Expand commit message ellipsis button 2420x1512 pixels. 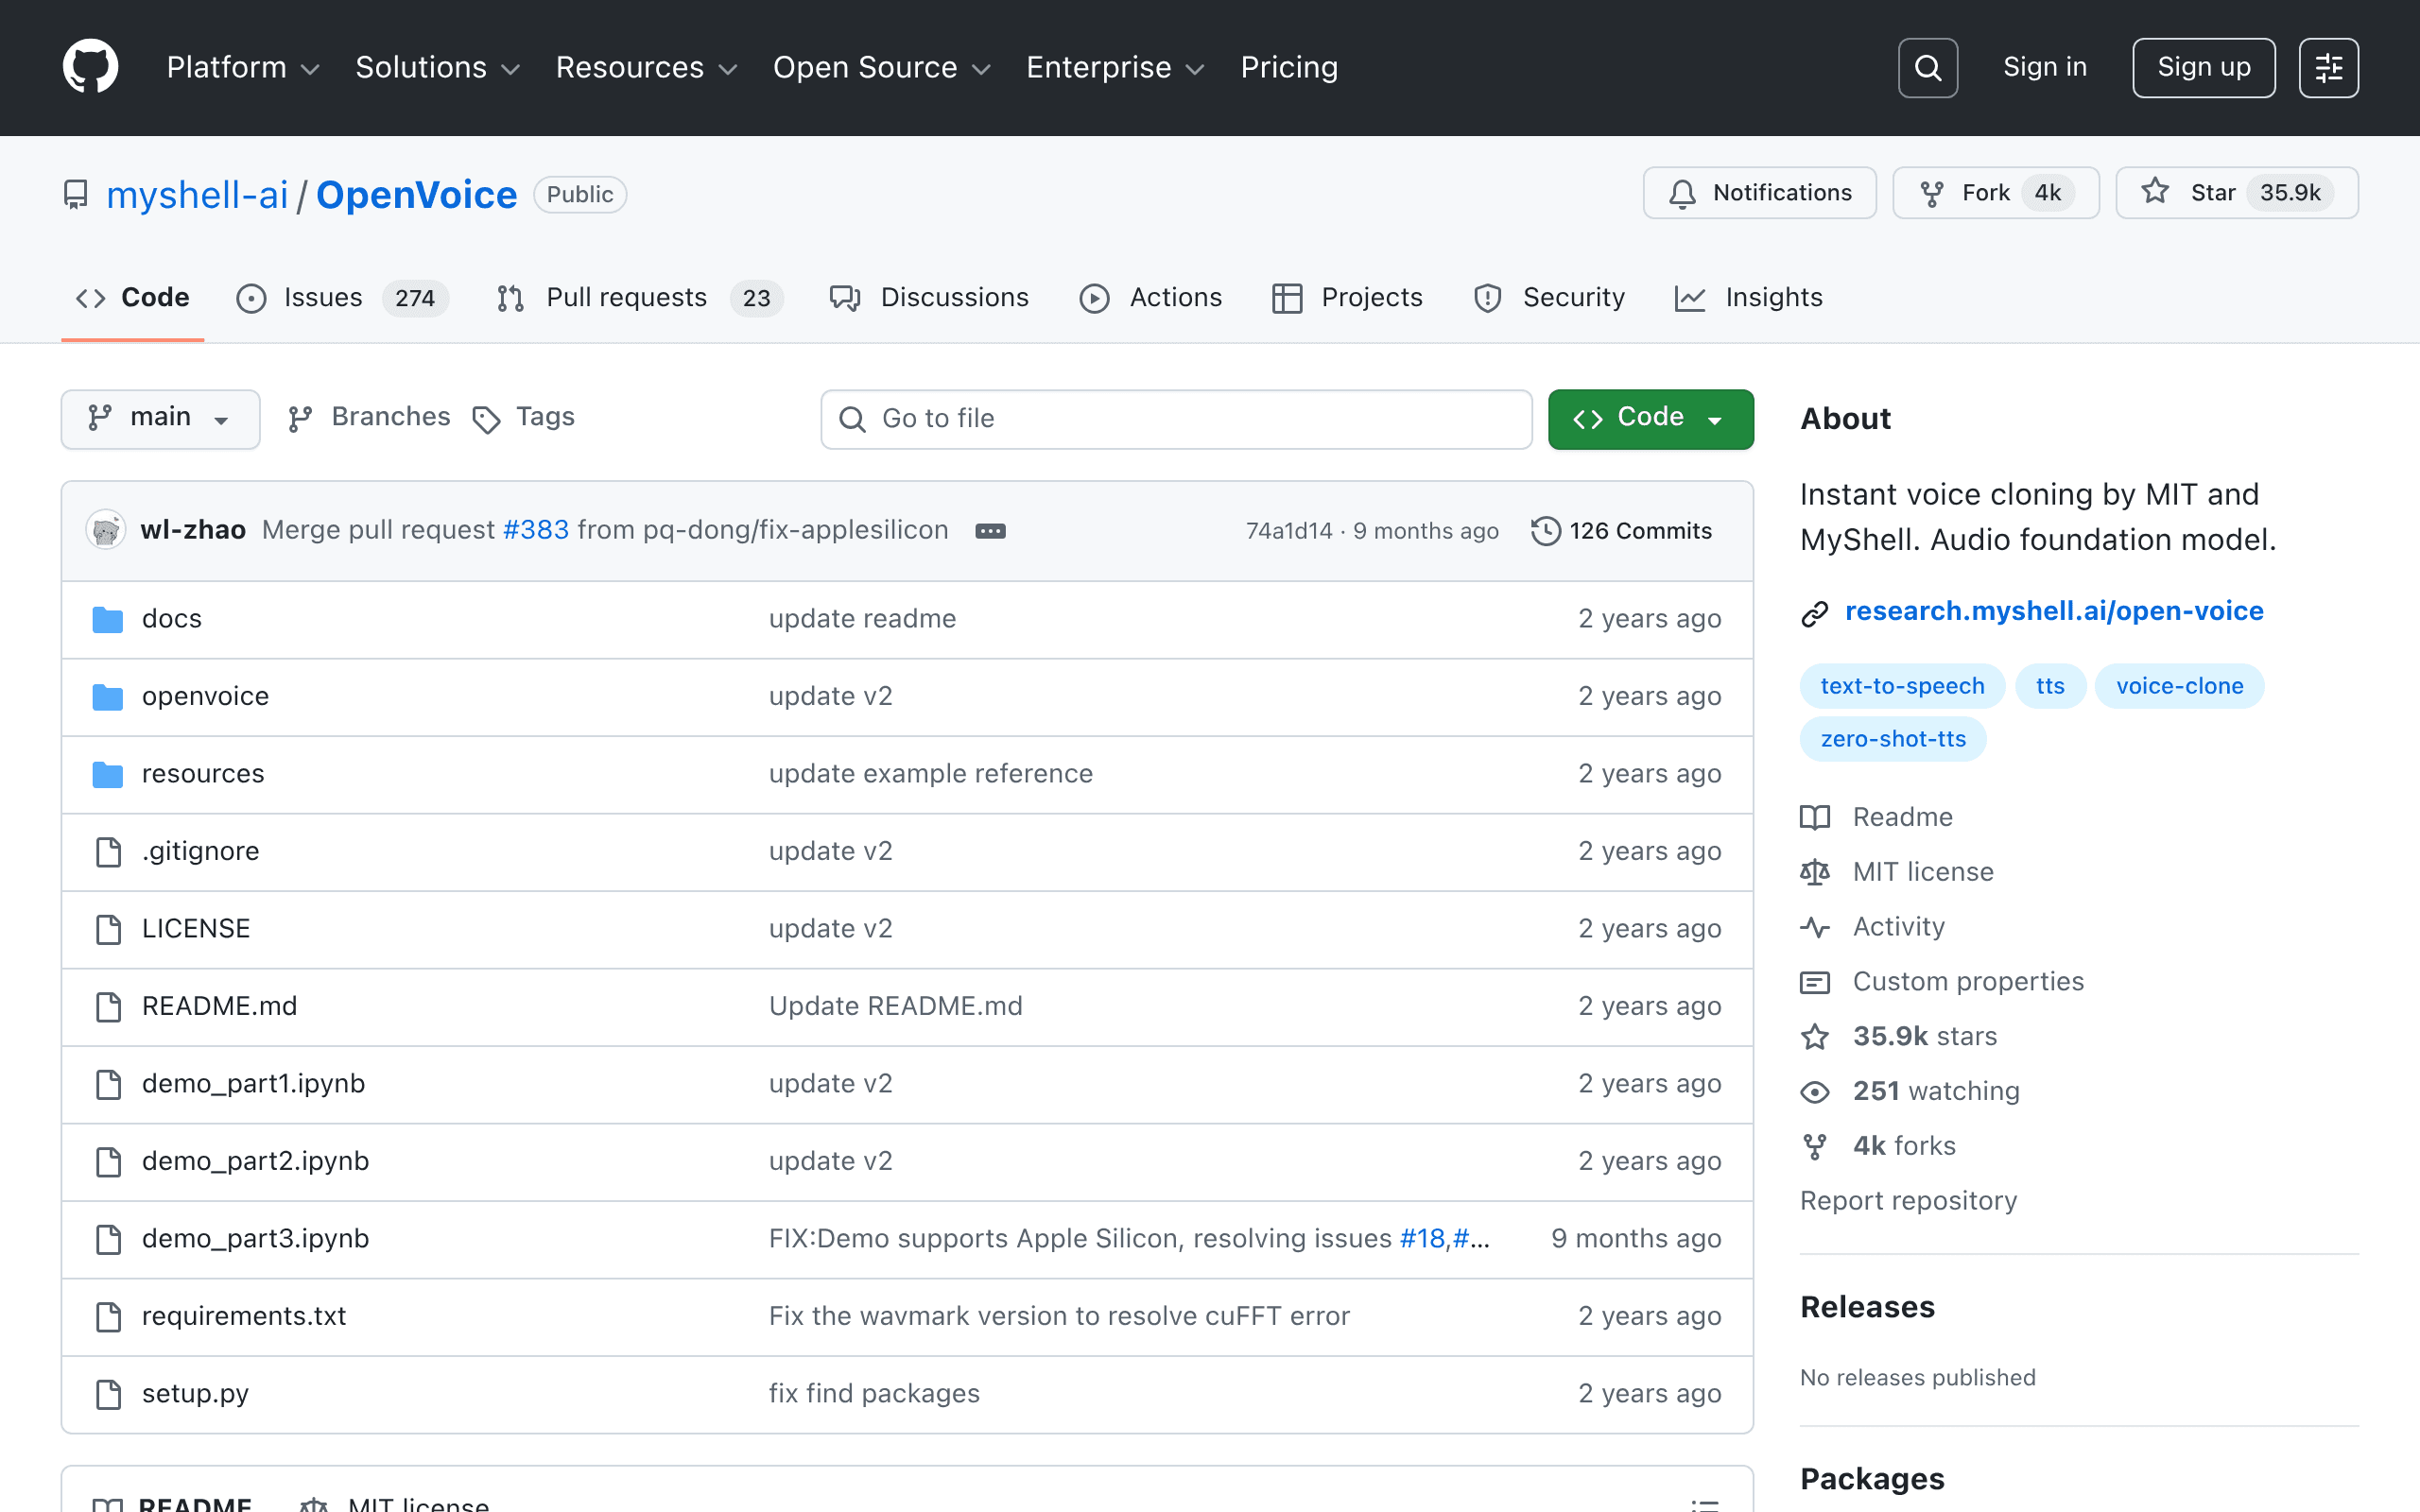click(x=990, y=531)
